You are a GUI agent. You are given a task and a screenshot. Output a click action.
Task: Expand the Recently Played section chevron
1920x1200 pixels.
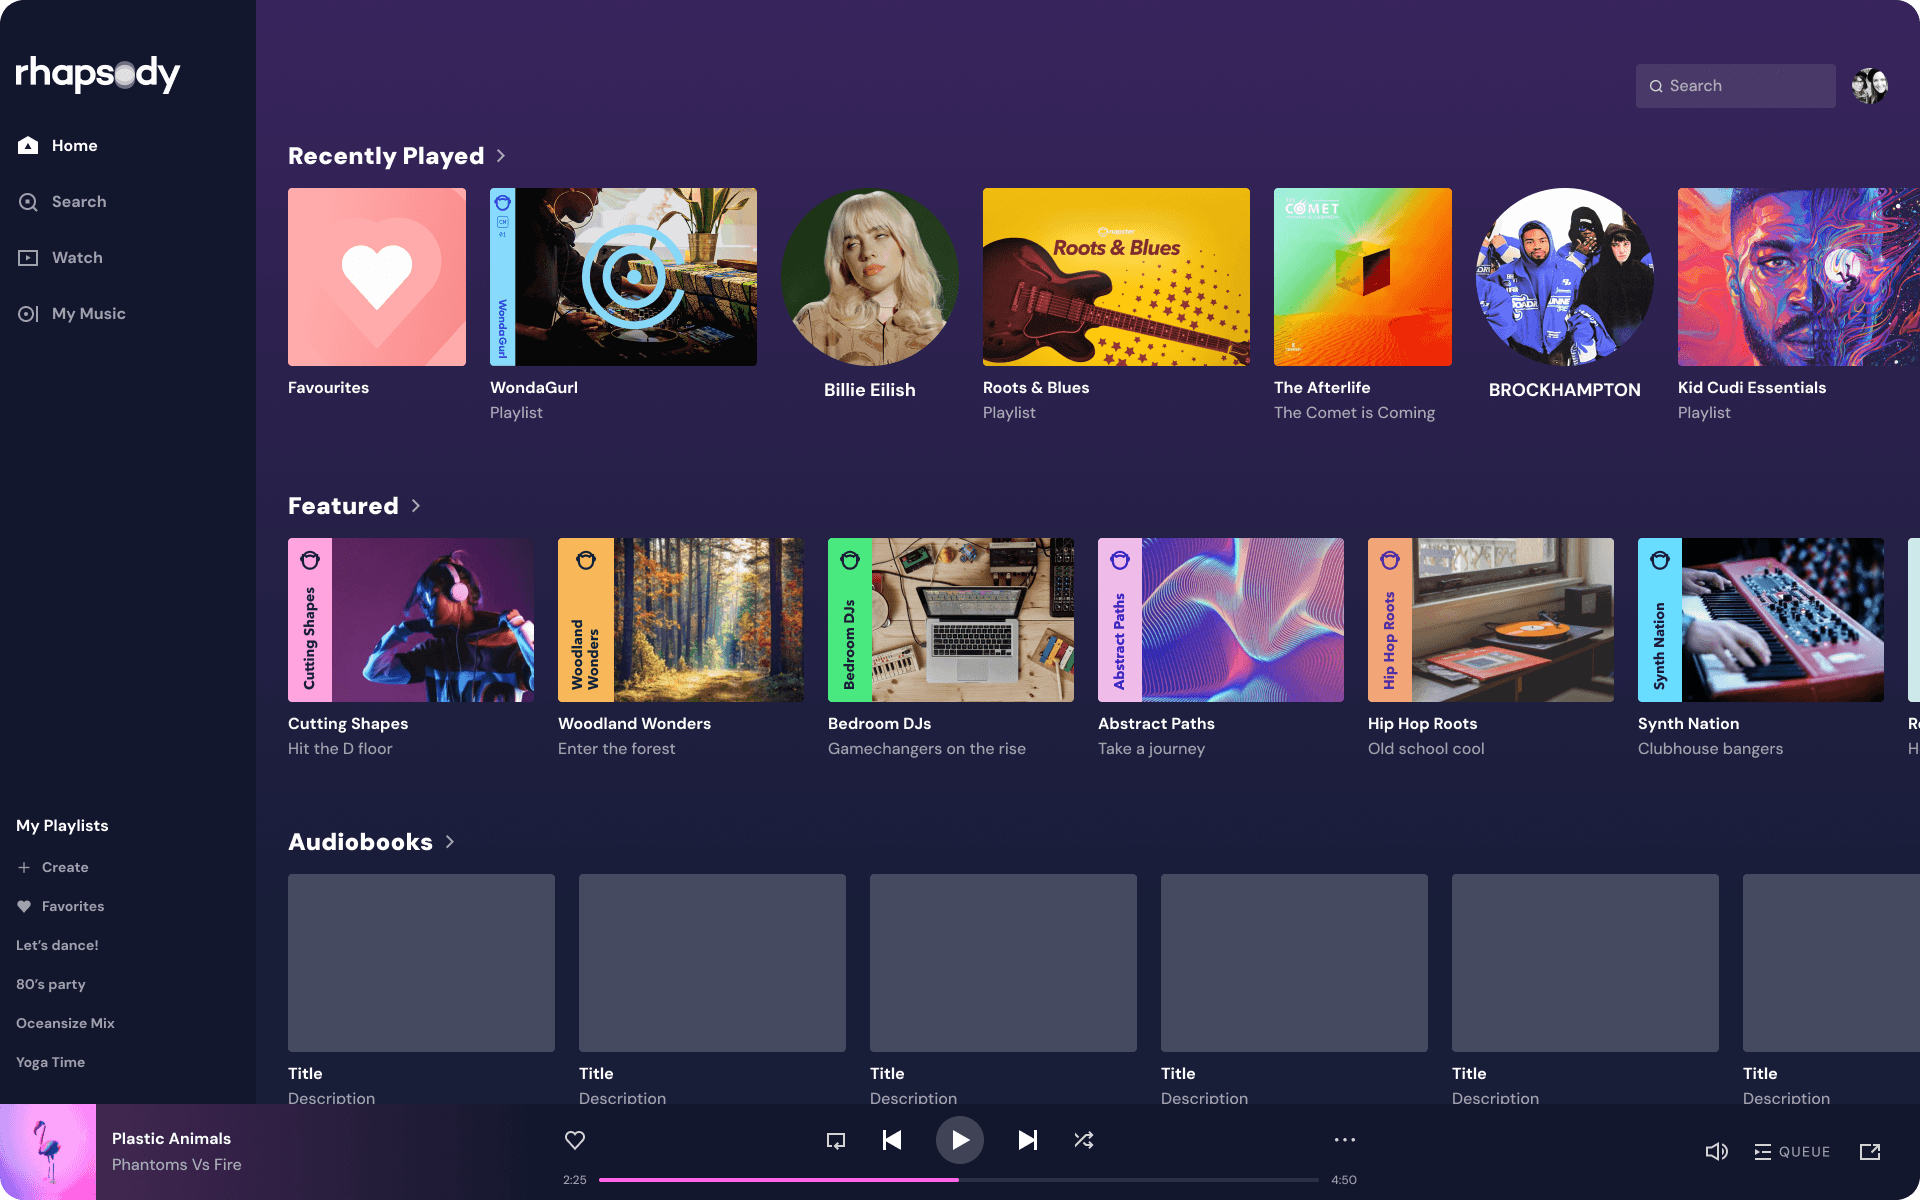(x=501, y=156)
